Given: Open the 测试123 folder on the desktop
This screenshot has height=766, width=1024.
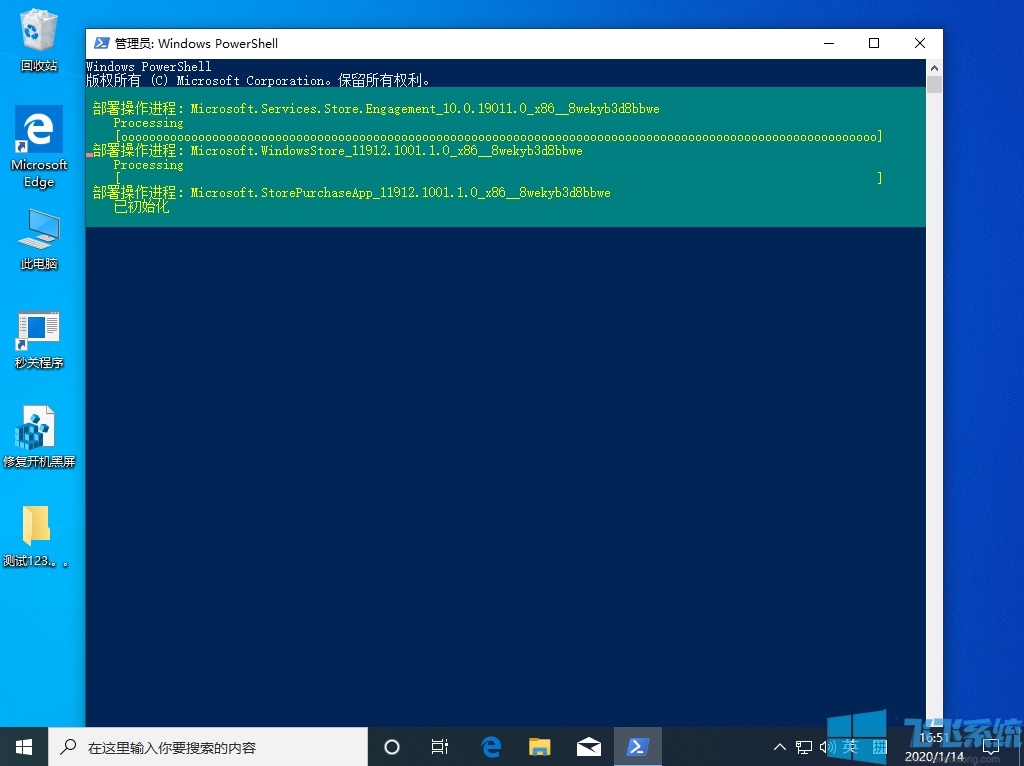Looking at the screenshot, I should click(38, 525).
